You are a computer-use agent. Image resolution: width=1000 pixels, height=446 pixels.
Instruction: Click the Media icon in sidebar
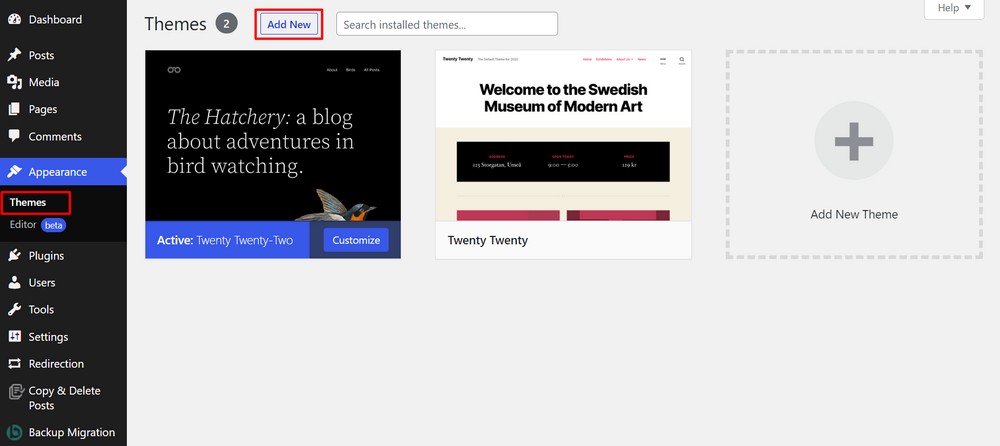(14, 82)
